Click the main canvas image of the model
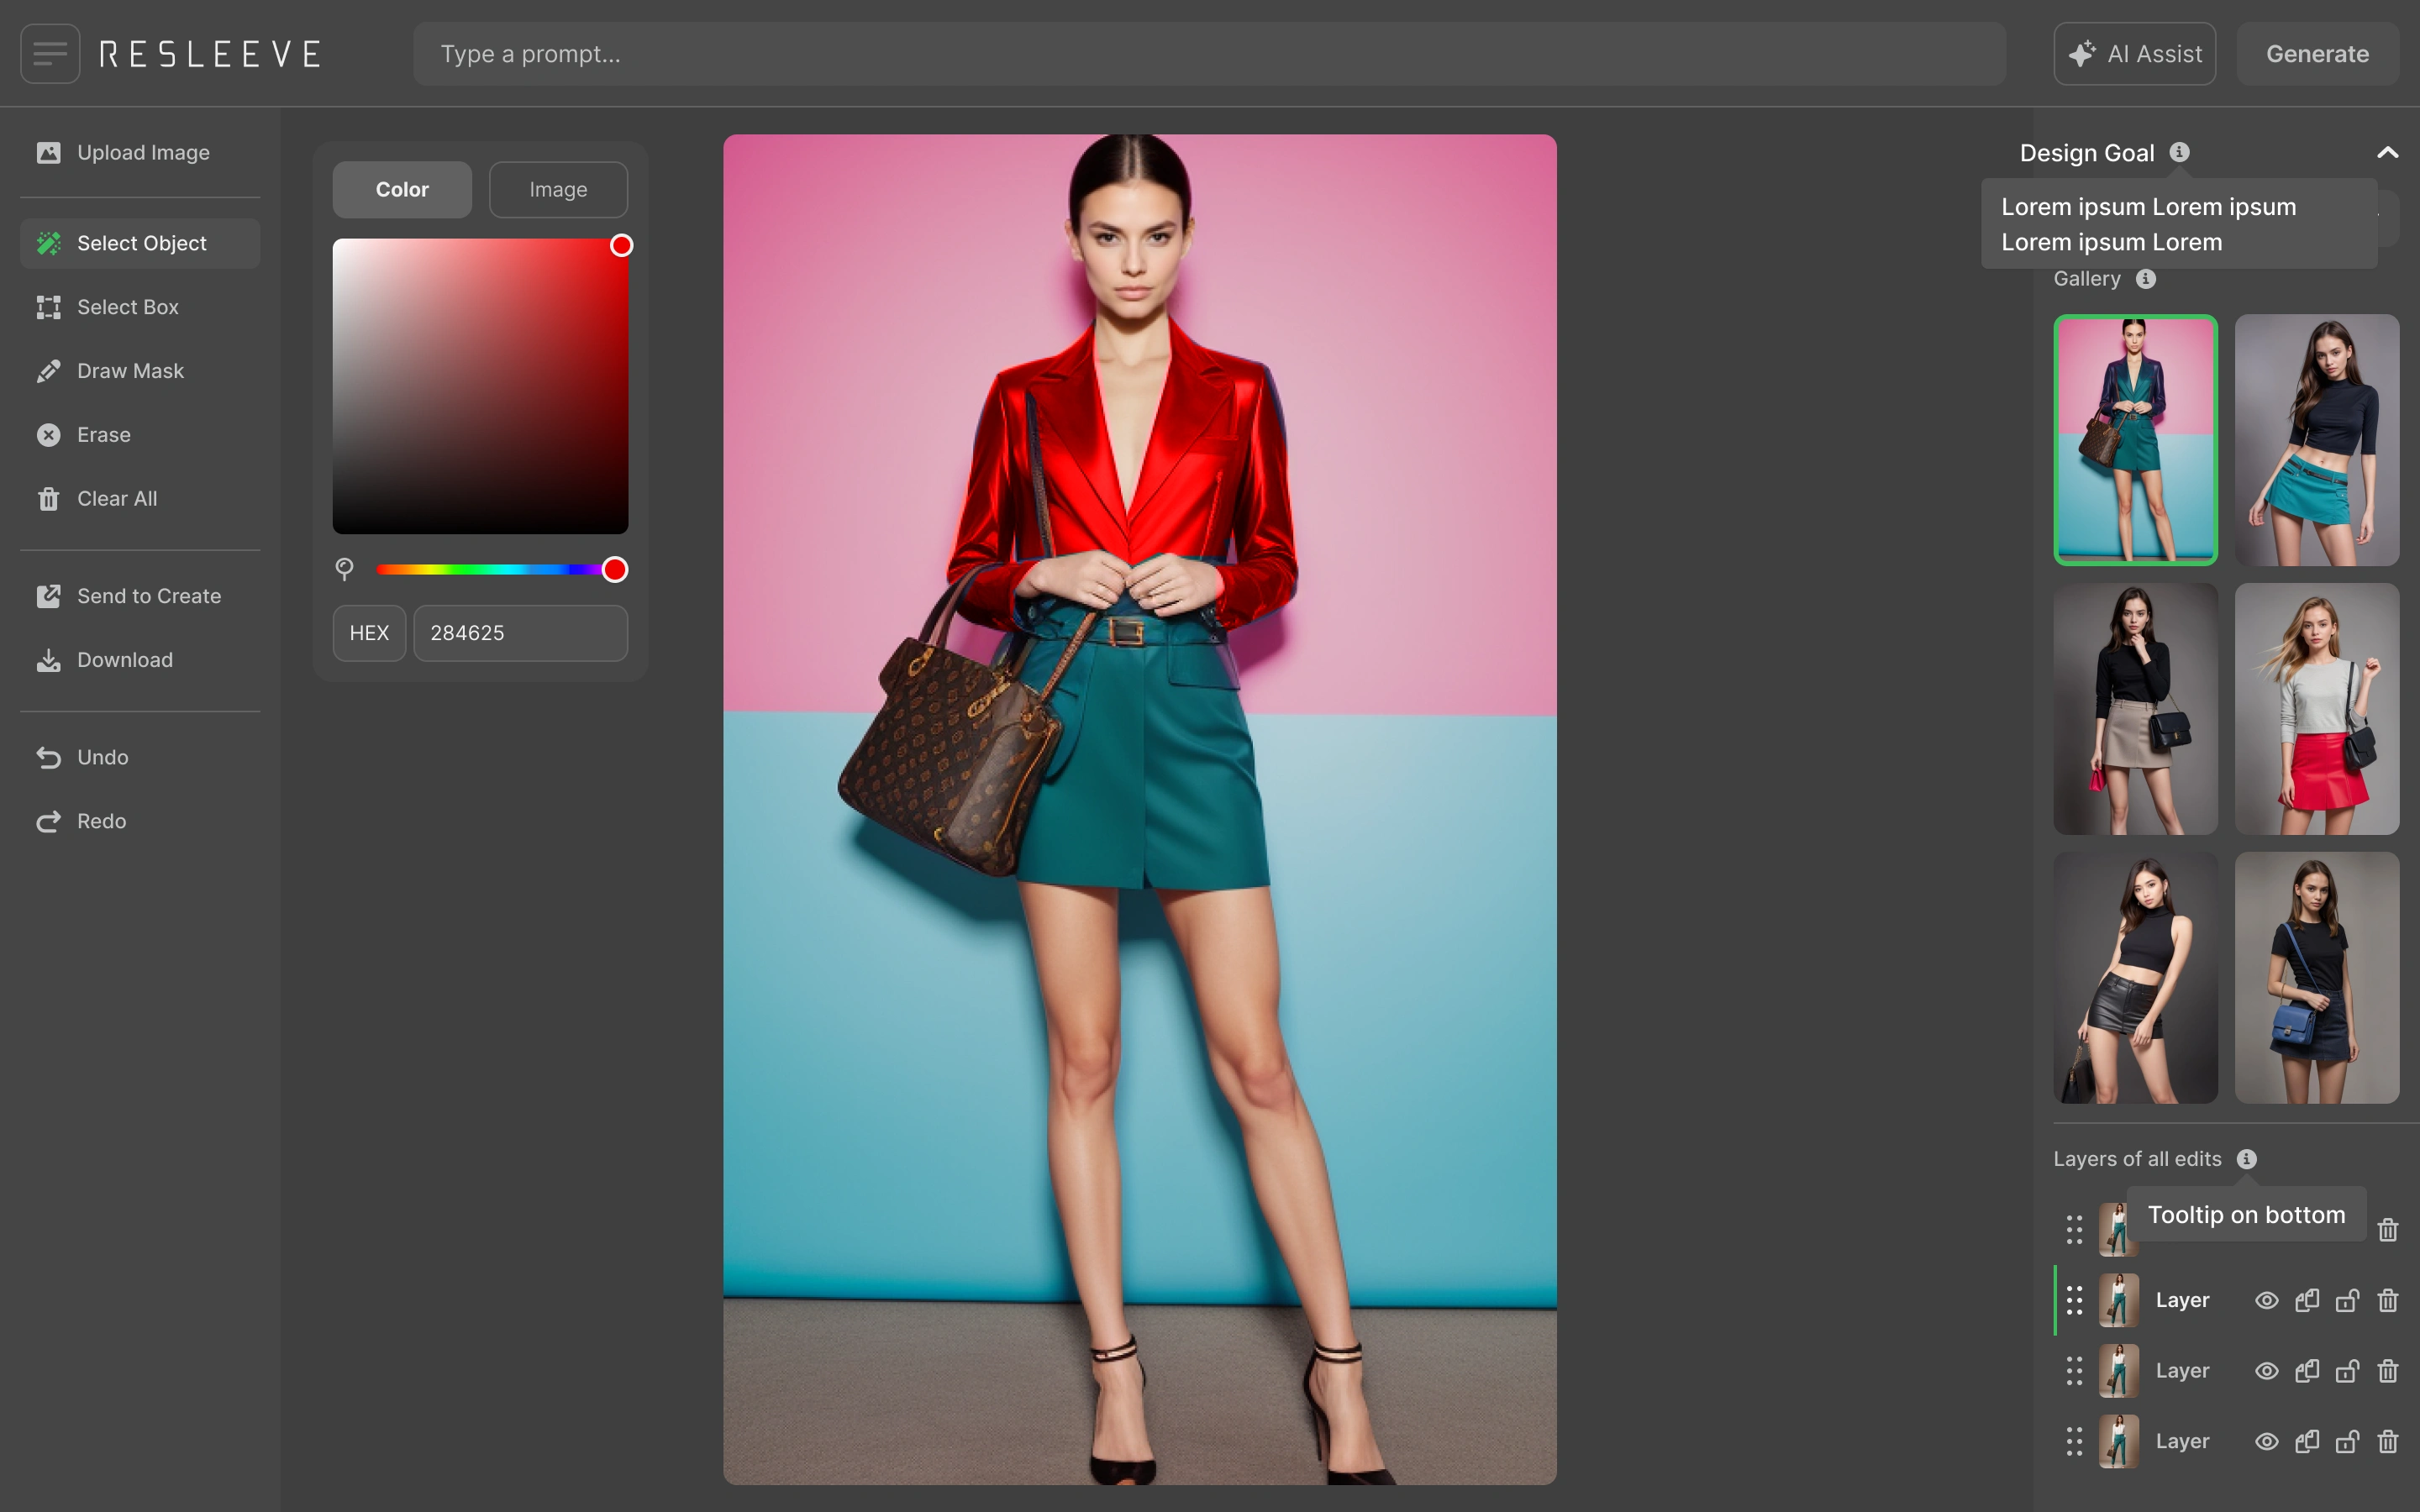 click(1139, 809)
